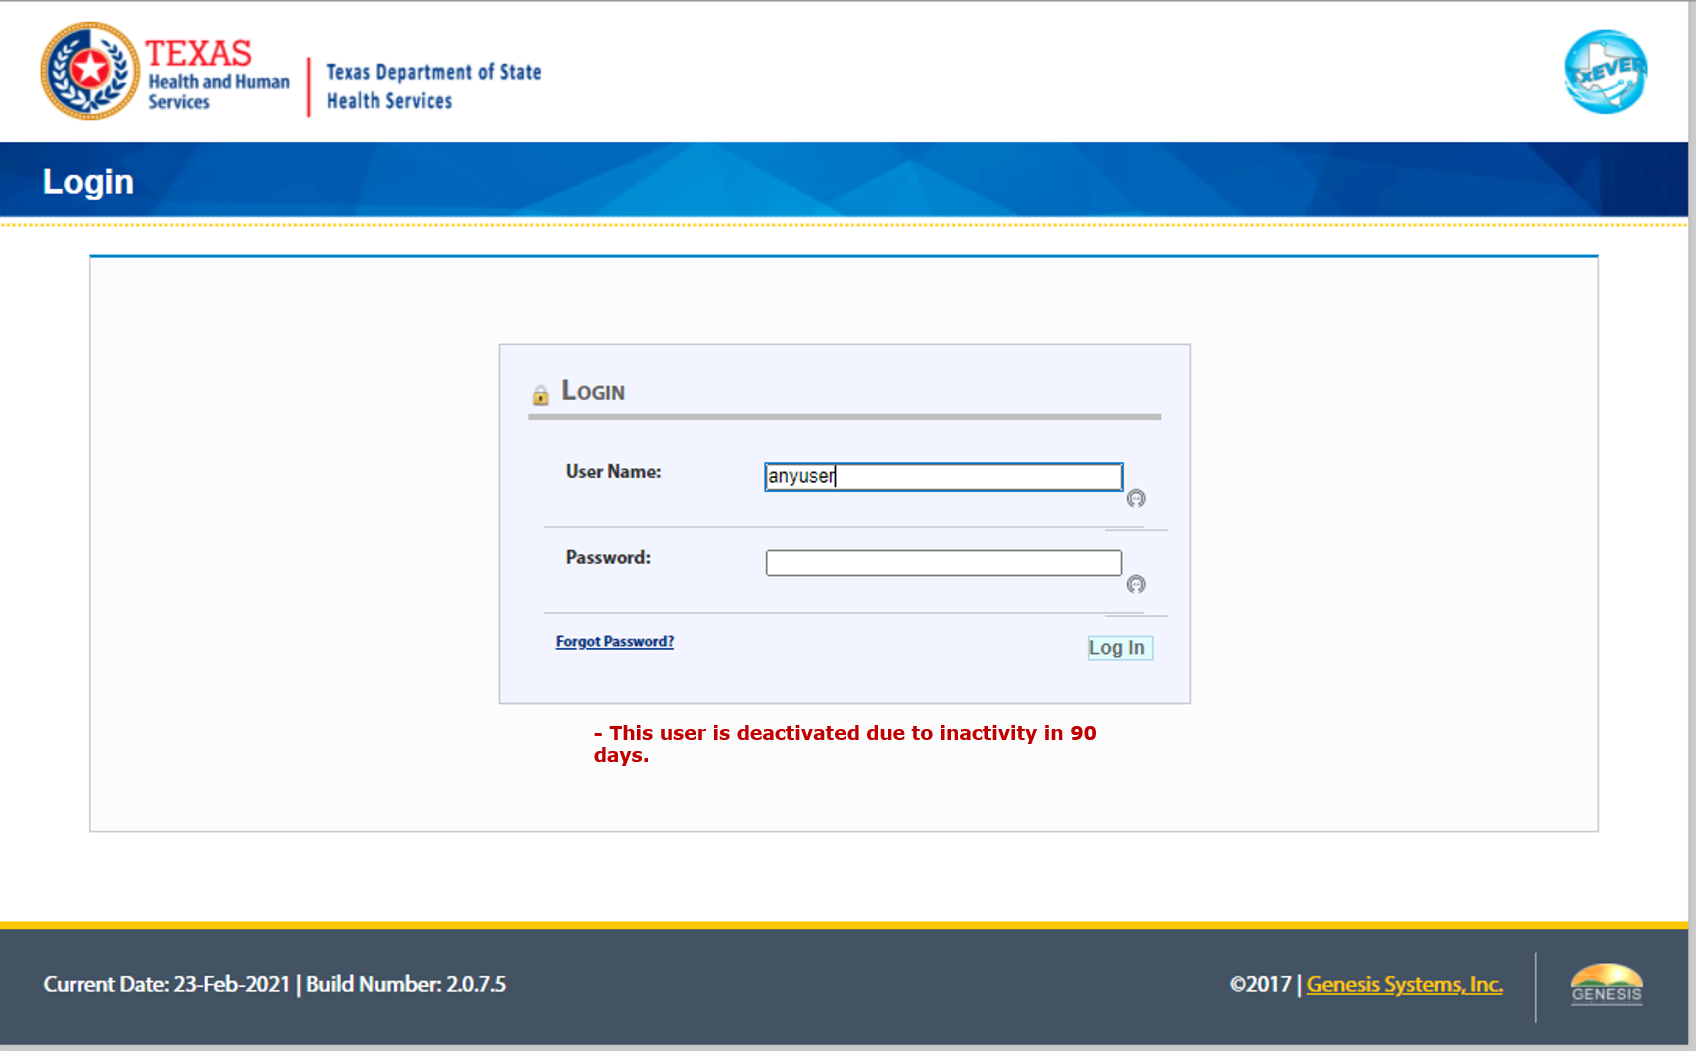Screen dimensions: 1696x1051
Task: Click the Login title in the blue banner
Action: 88,182
